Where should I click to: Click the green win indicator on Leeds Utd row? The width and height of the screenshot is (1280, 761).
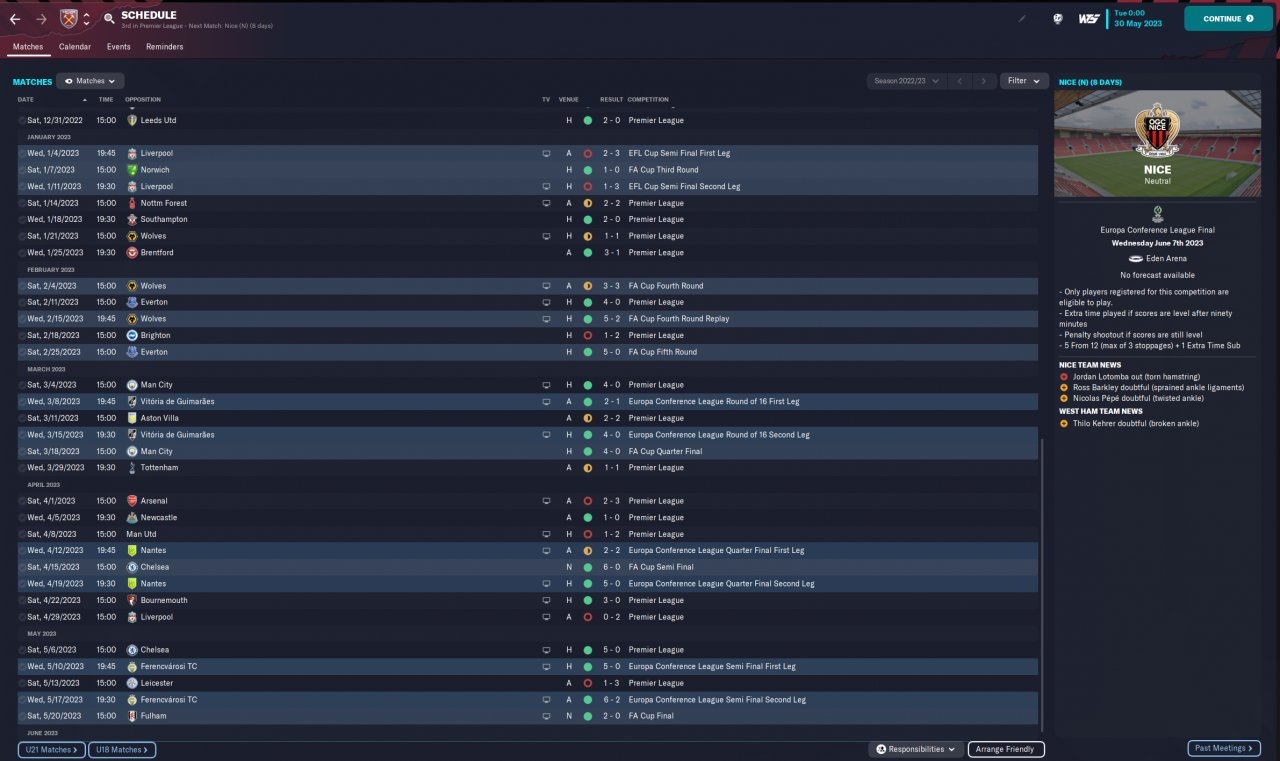click(x=587, y=120)
